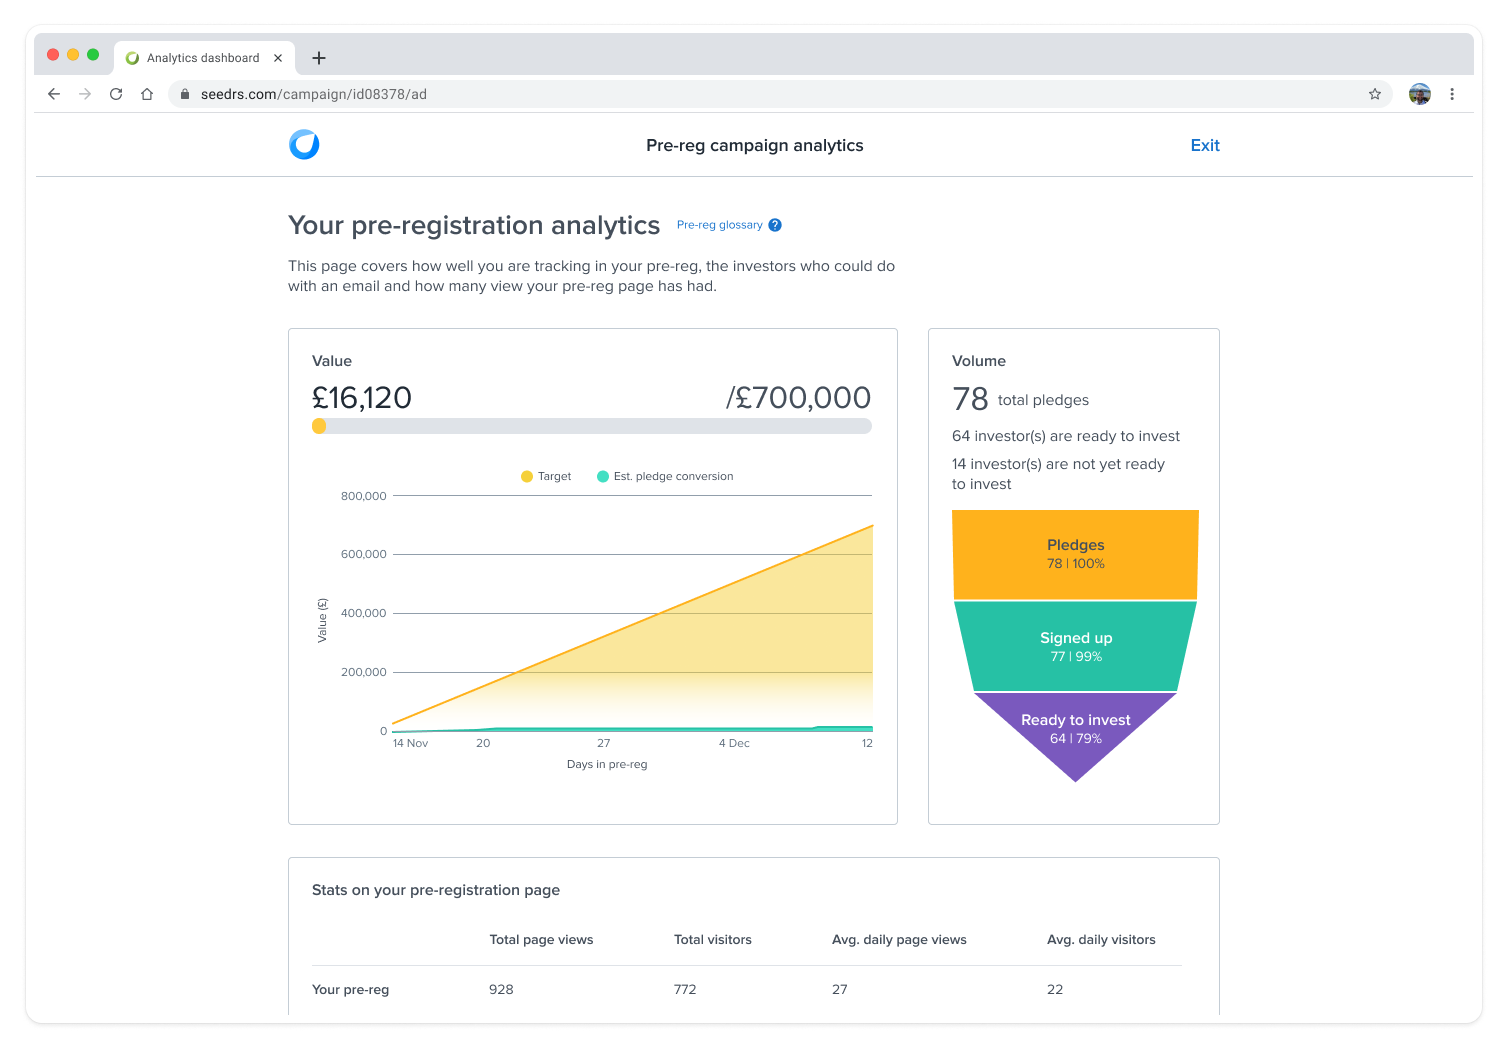Click 'Stats on your pre-registration page' heading
Image resolution: width=1508 pixels, height=1047 pixels.
pos(436,890)
